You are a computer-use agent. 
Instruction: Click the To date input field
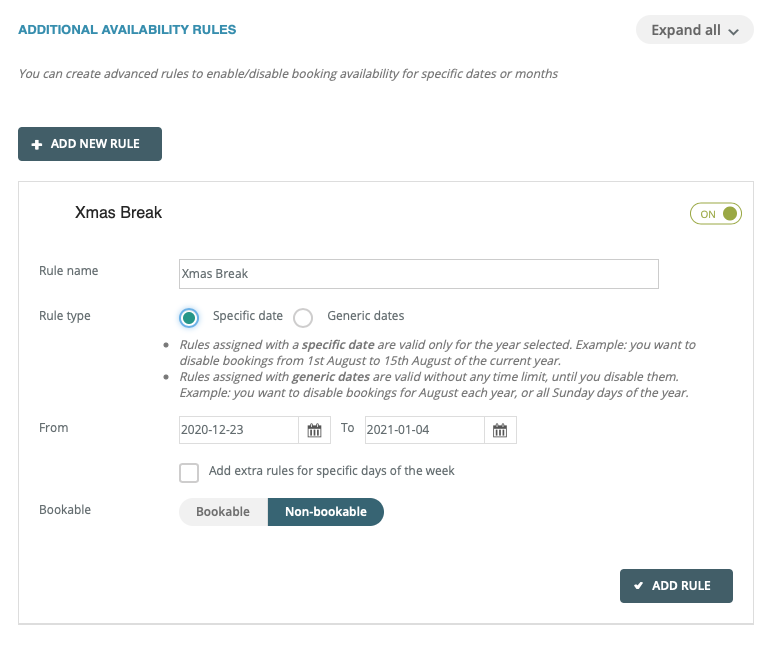[424, 430]
